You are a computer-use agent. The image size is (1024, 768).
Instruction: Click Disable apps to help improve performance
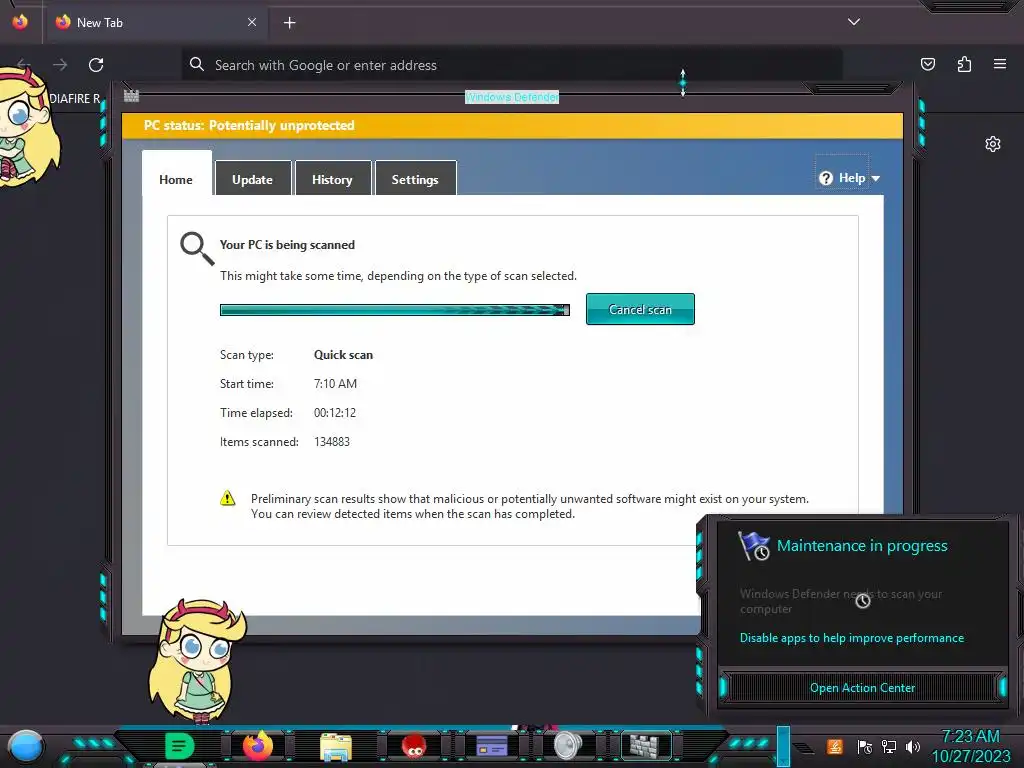coord(852,638)
